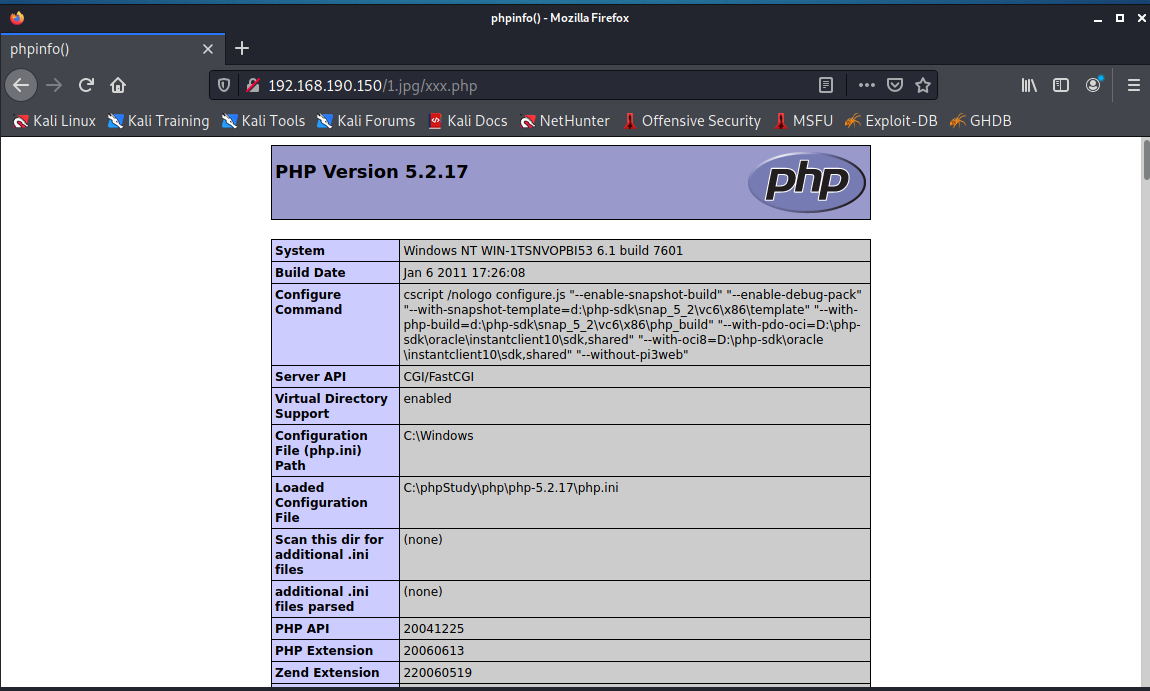1150x691 pixels.
Task: Bookmark this page with star icon
Action: [923, 85]
